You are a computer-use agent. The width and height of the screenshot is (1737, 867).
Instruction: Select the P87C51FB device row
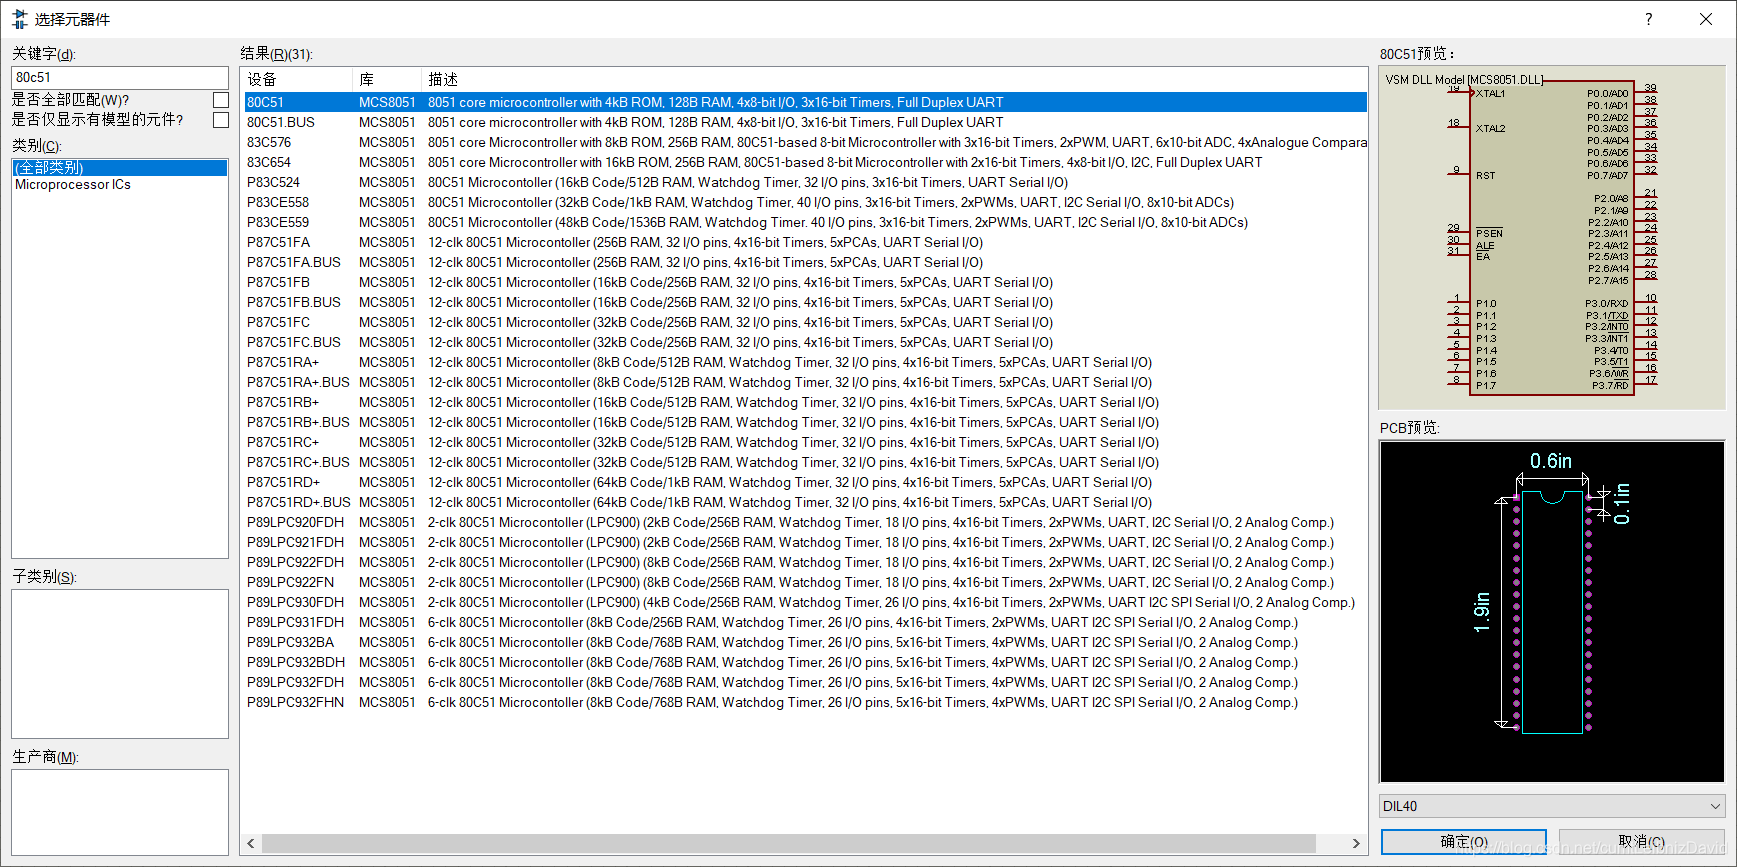coord(805,282)
